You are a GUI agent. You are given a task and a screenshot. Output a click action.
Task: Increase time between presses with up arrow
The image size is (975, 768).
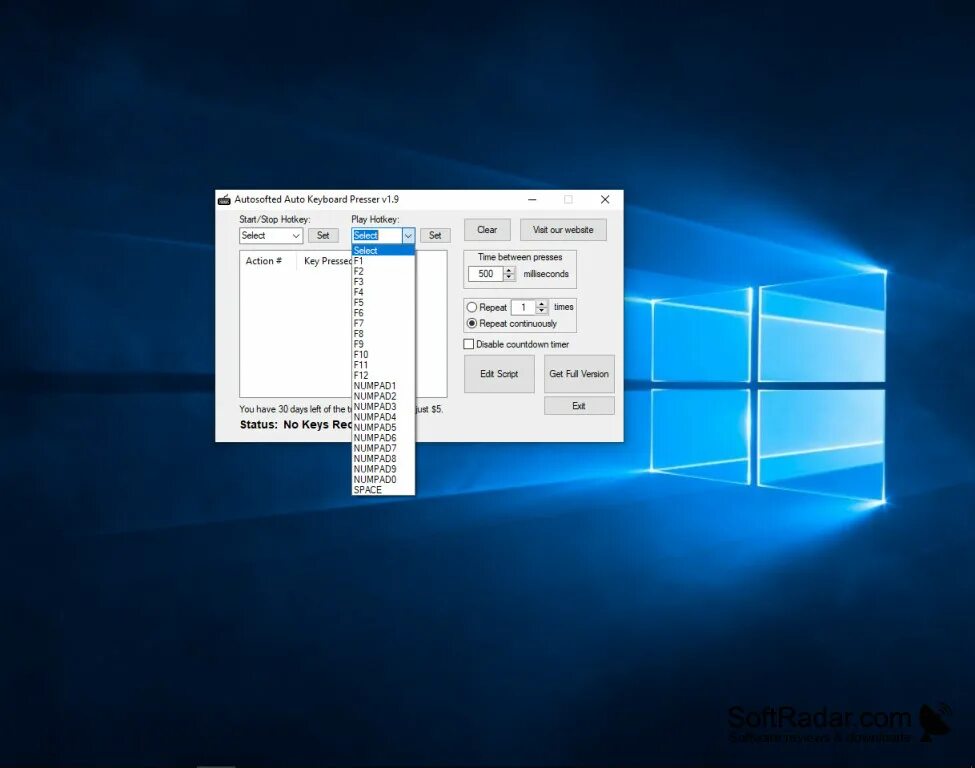(x=509, y=270)
